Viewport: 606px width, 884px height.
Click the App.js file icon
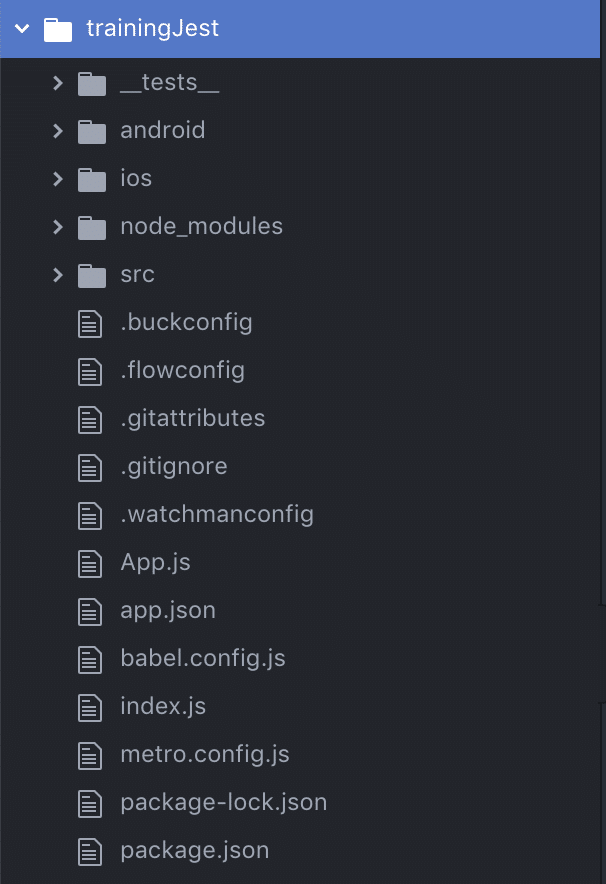[91, 563]
